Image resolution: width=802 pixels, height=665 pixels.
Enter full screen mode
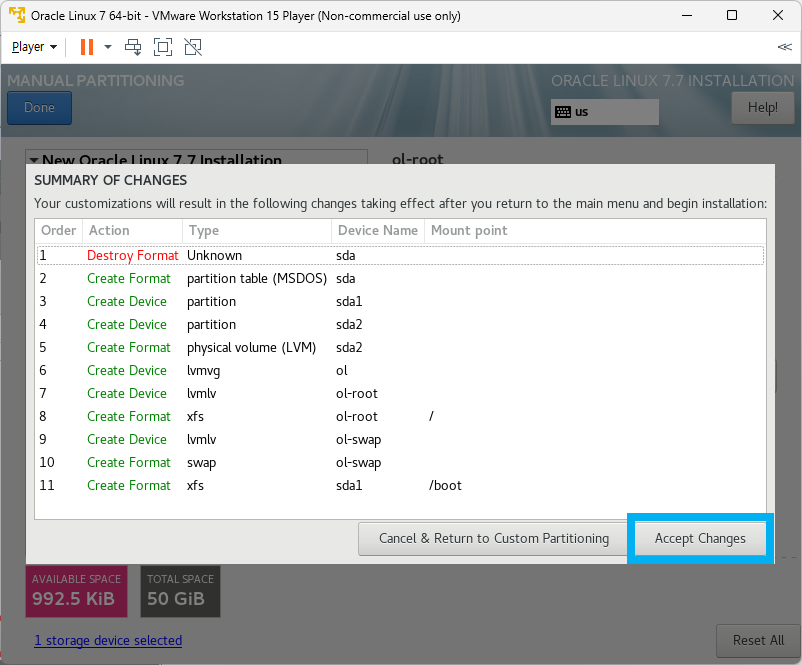(163, 47)
